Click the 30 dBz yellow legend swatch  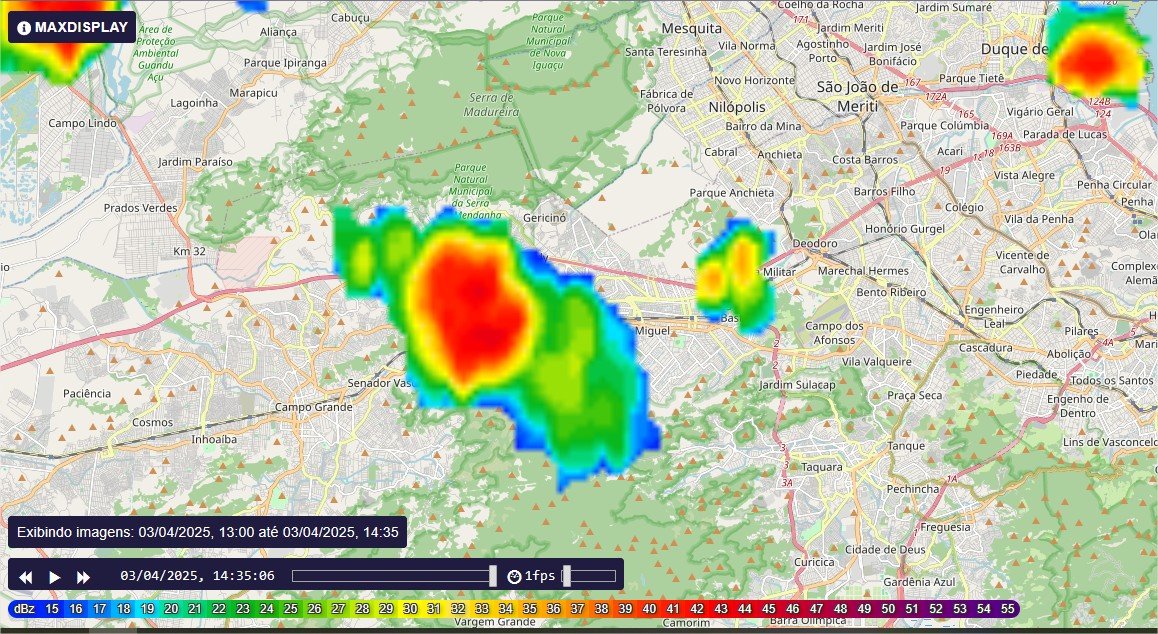click(x=410, y=608)
